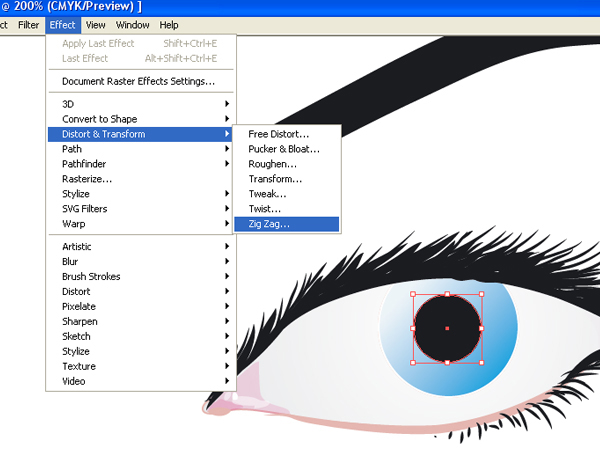Viewport: 600px width, 471px height.
Task: Open the View menu
Action: (x=95, y=25)
